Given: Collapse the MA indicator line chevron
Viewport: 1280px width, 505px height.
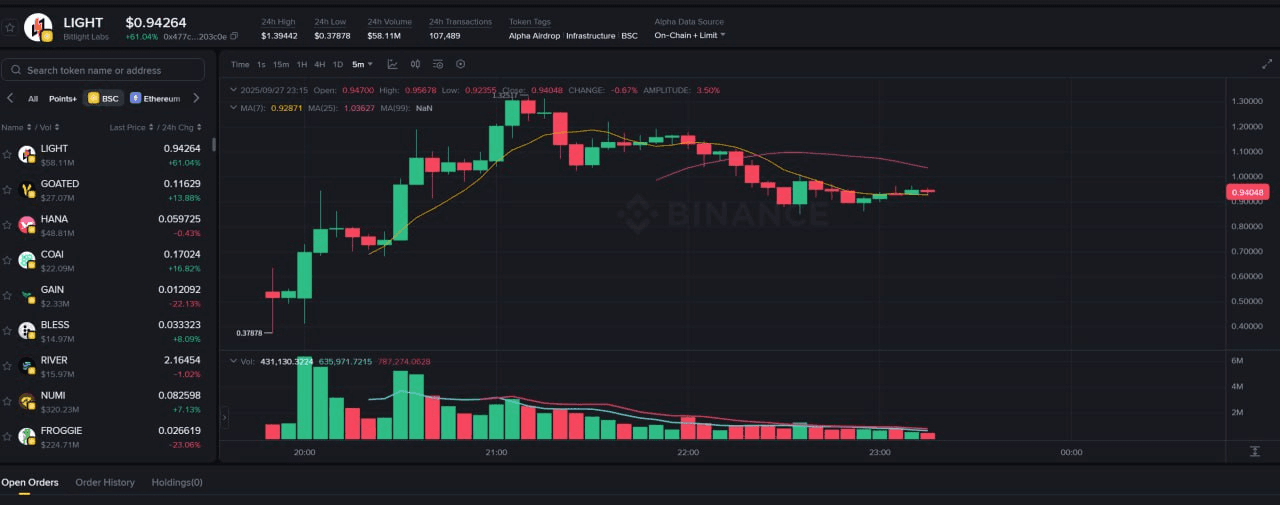Looking at the screenshot, I should point(232,108).
